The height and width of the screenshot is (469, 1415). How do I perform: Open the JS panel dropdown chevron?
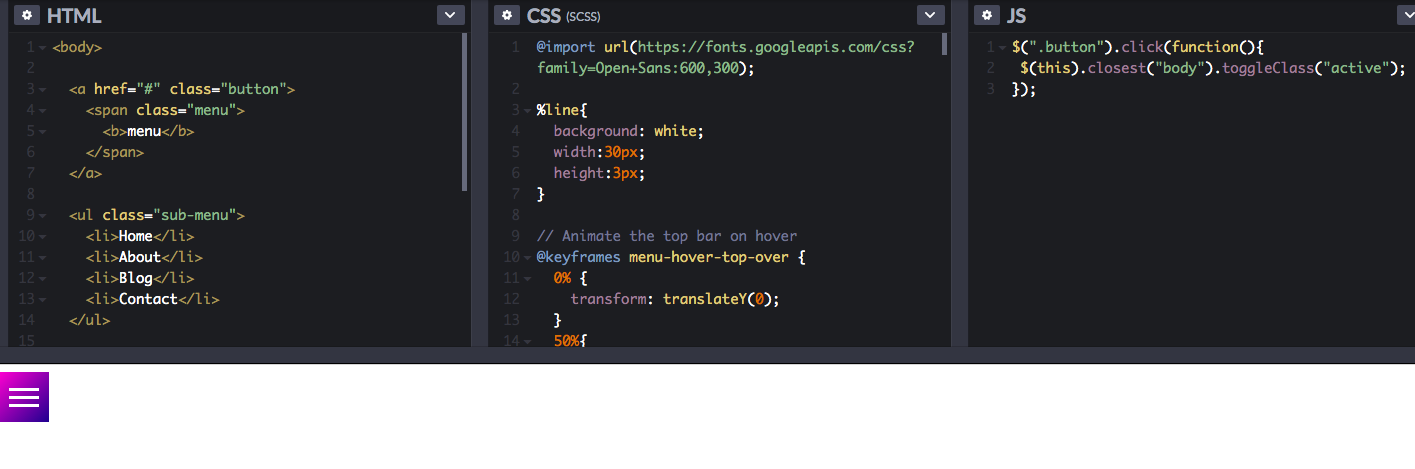[1406, 15]
